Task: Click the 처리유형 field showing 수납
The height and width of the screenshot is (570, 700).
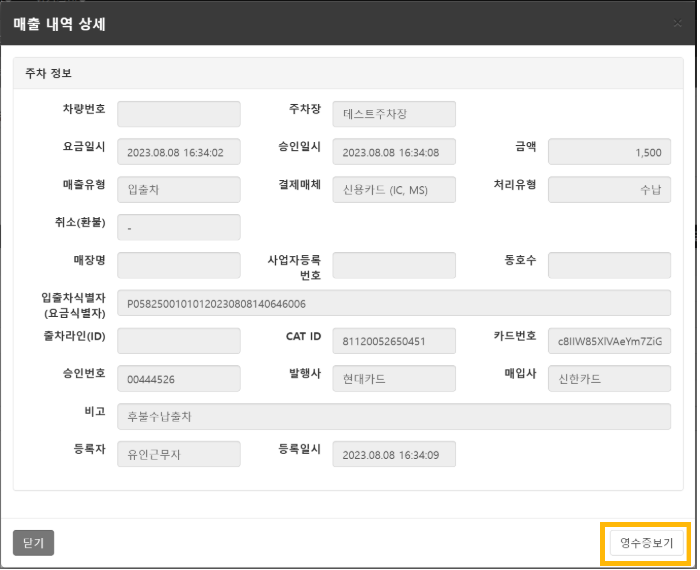Action: (x=611, y=190)
